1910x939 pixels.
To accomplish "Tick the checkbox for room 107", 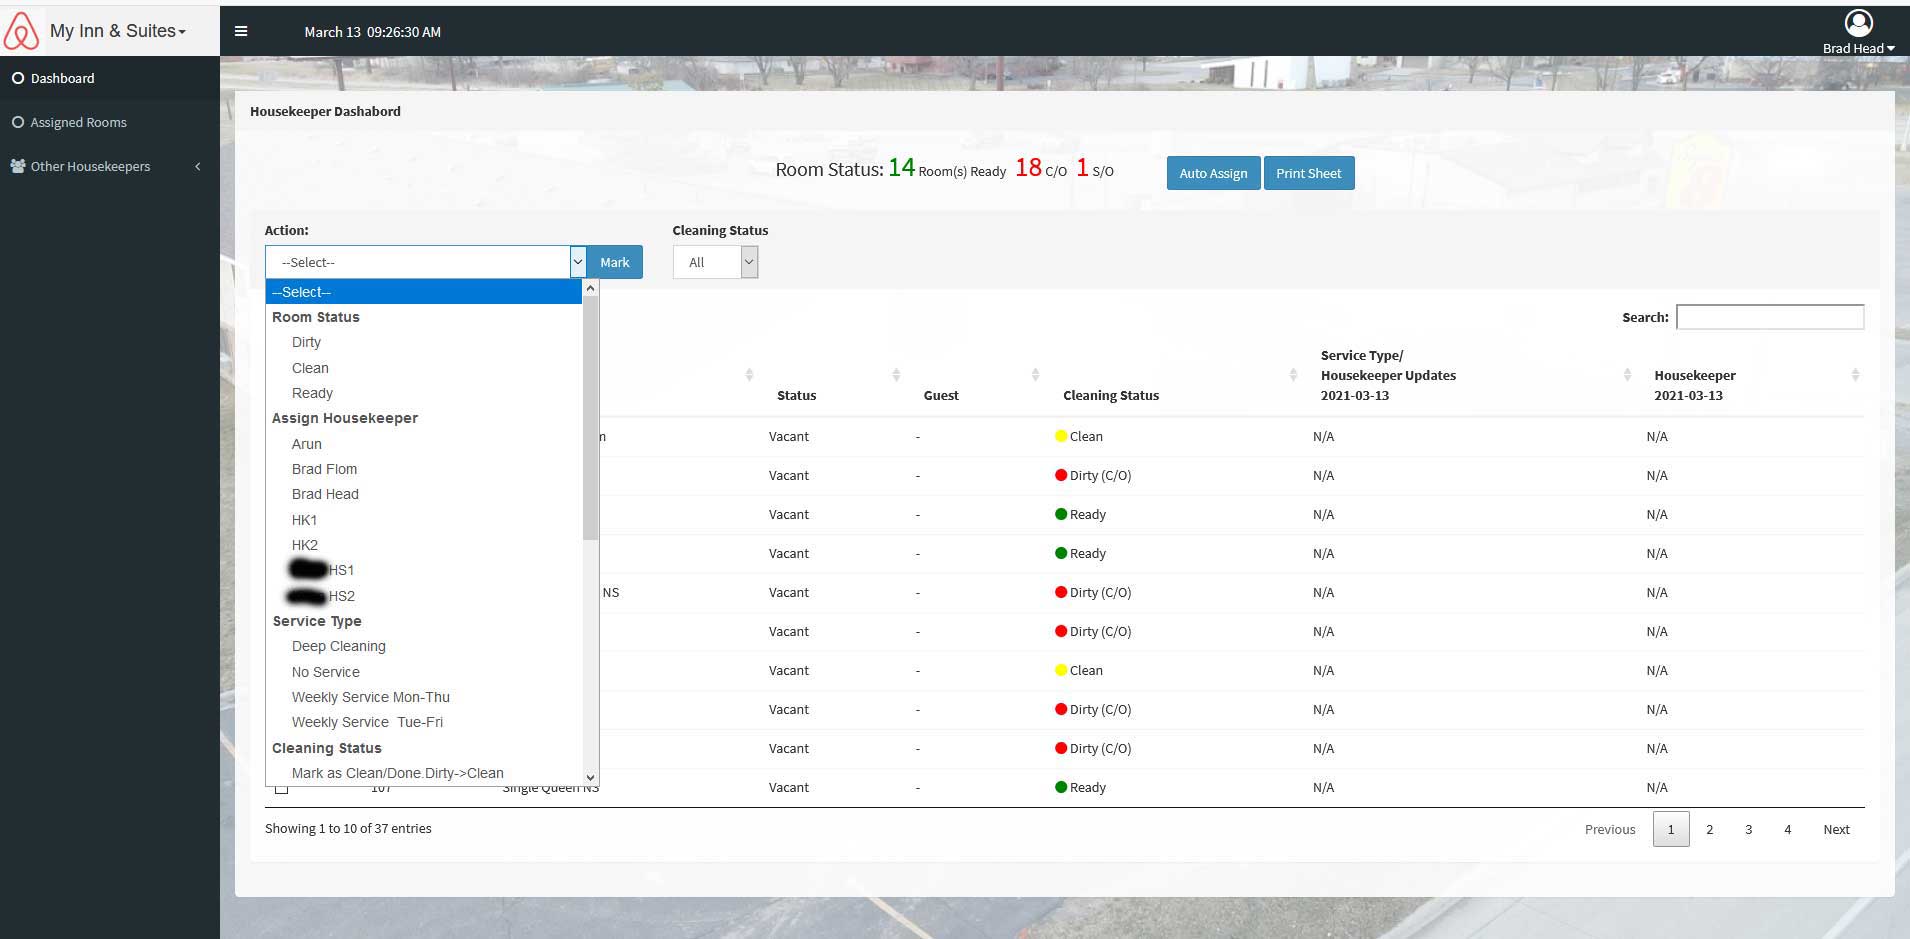I will [281, 788].
